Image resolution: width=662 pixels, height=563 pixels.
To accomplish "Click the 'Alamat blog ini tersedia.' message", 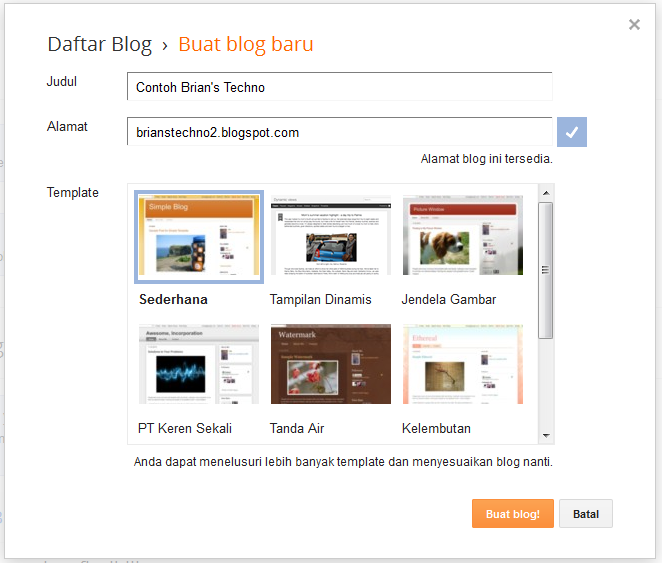I will pos(486,159).
